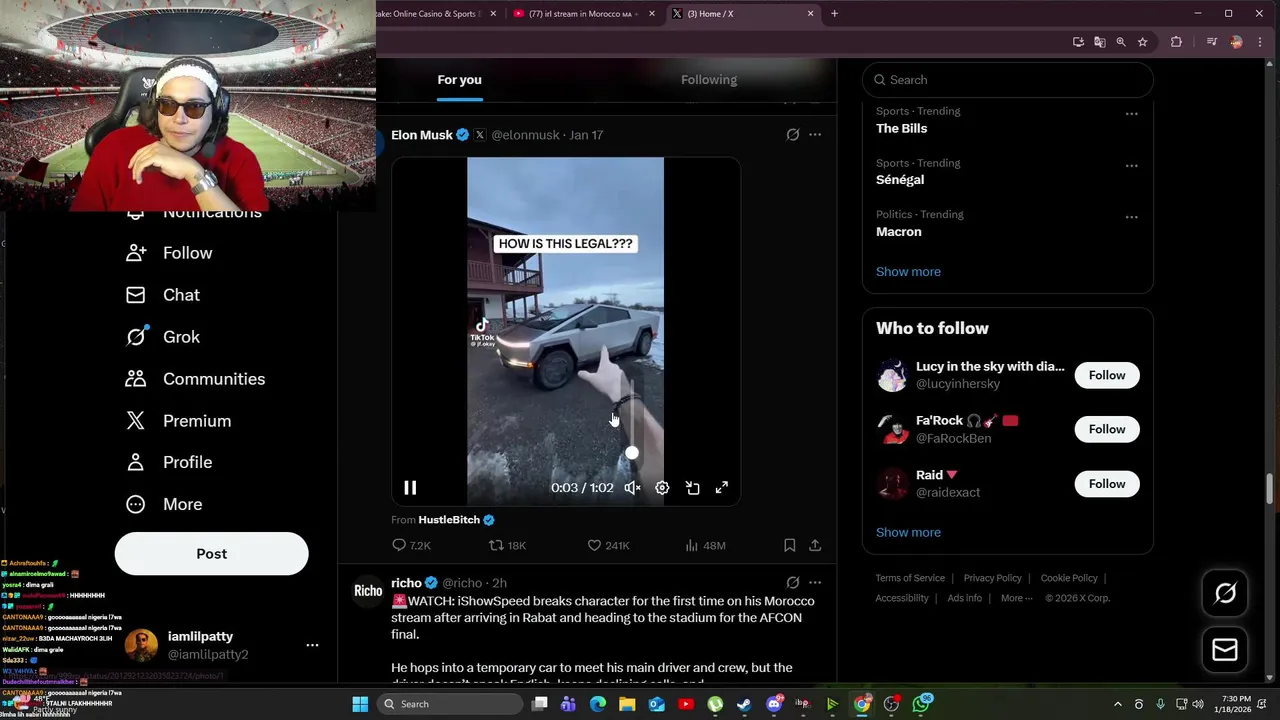1280x720 pixels.
Task: Open the Follow item in X sidebar
Action: click(169, 253)
